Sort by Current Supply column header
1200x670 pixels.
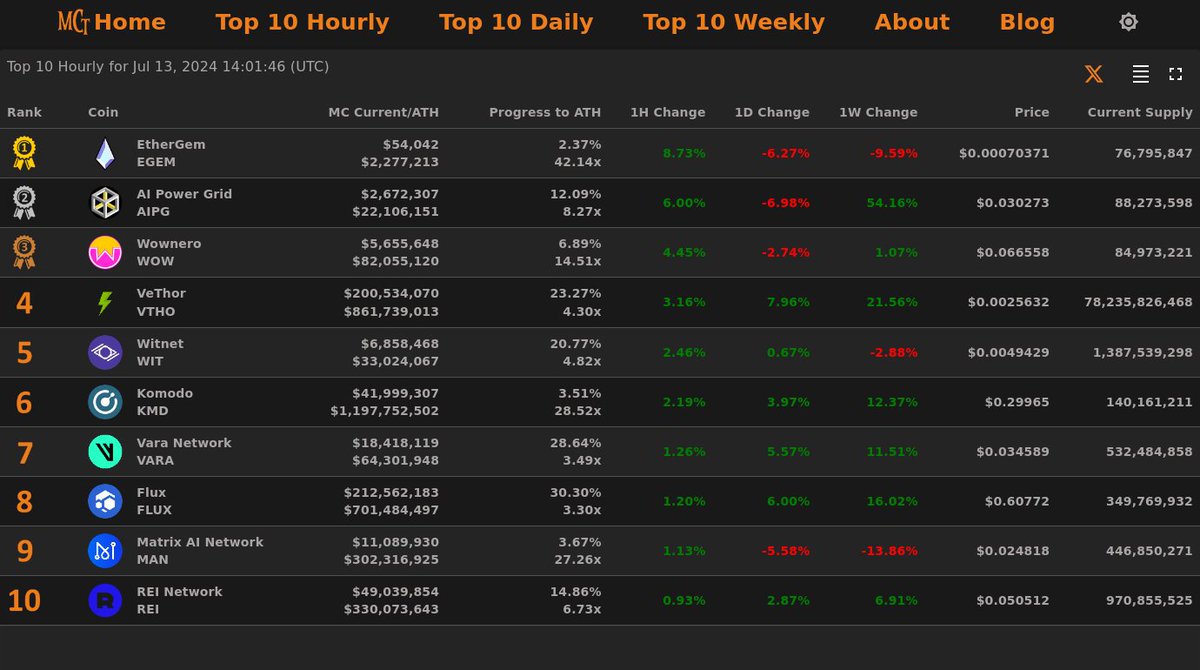coord(1140,113)
